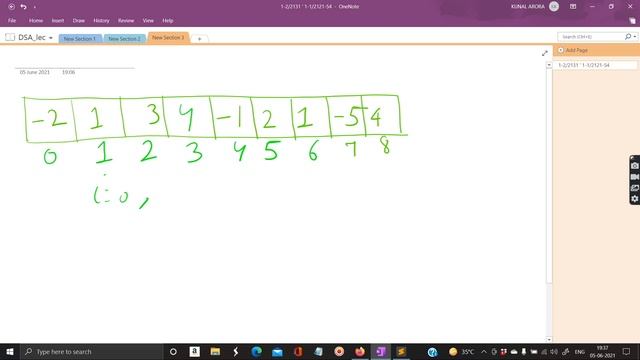Image resolution: width=640 pixels, height=360 pixels.
Task: Open the View ribbon tab
Action: point(148,20)
